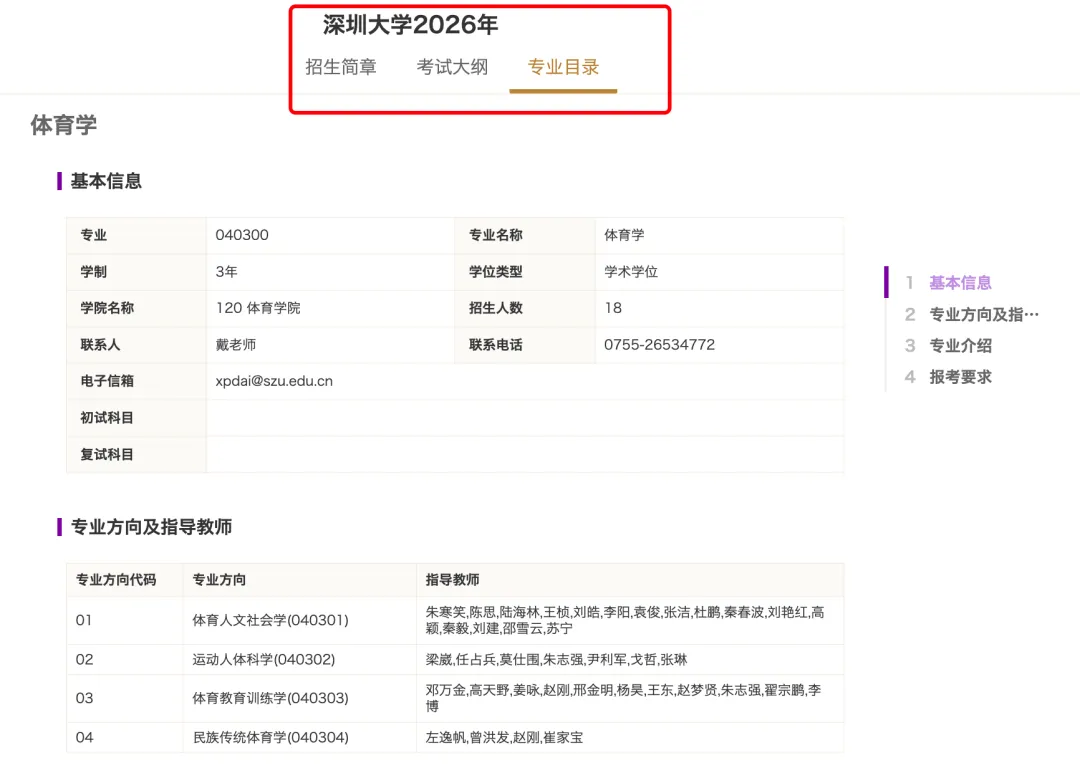Jump to 基本信息 in side navigation

pos(960,282)
